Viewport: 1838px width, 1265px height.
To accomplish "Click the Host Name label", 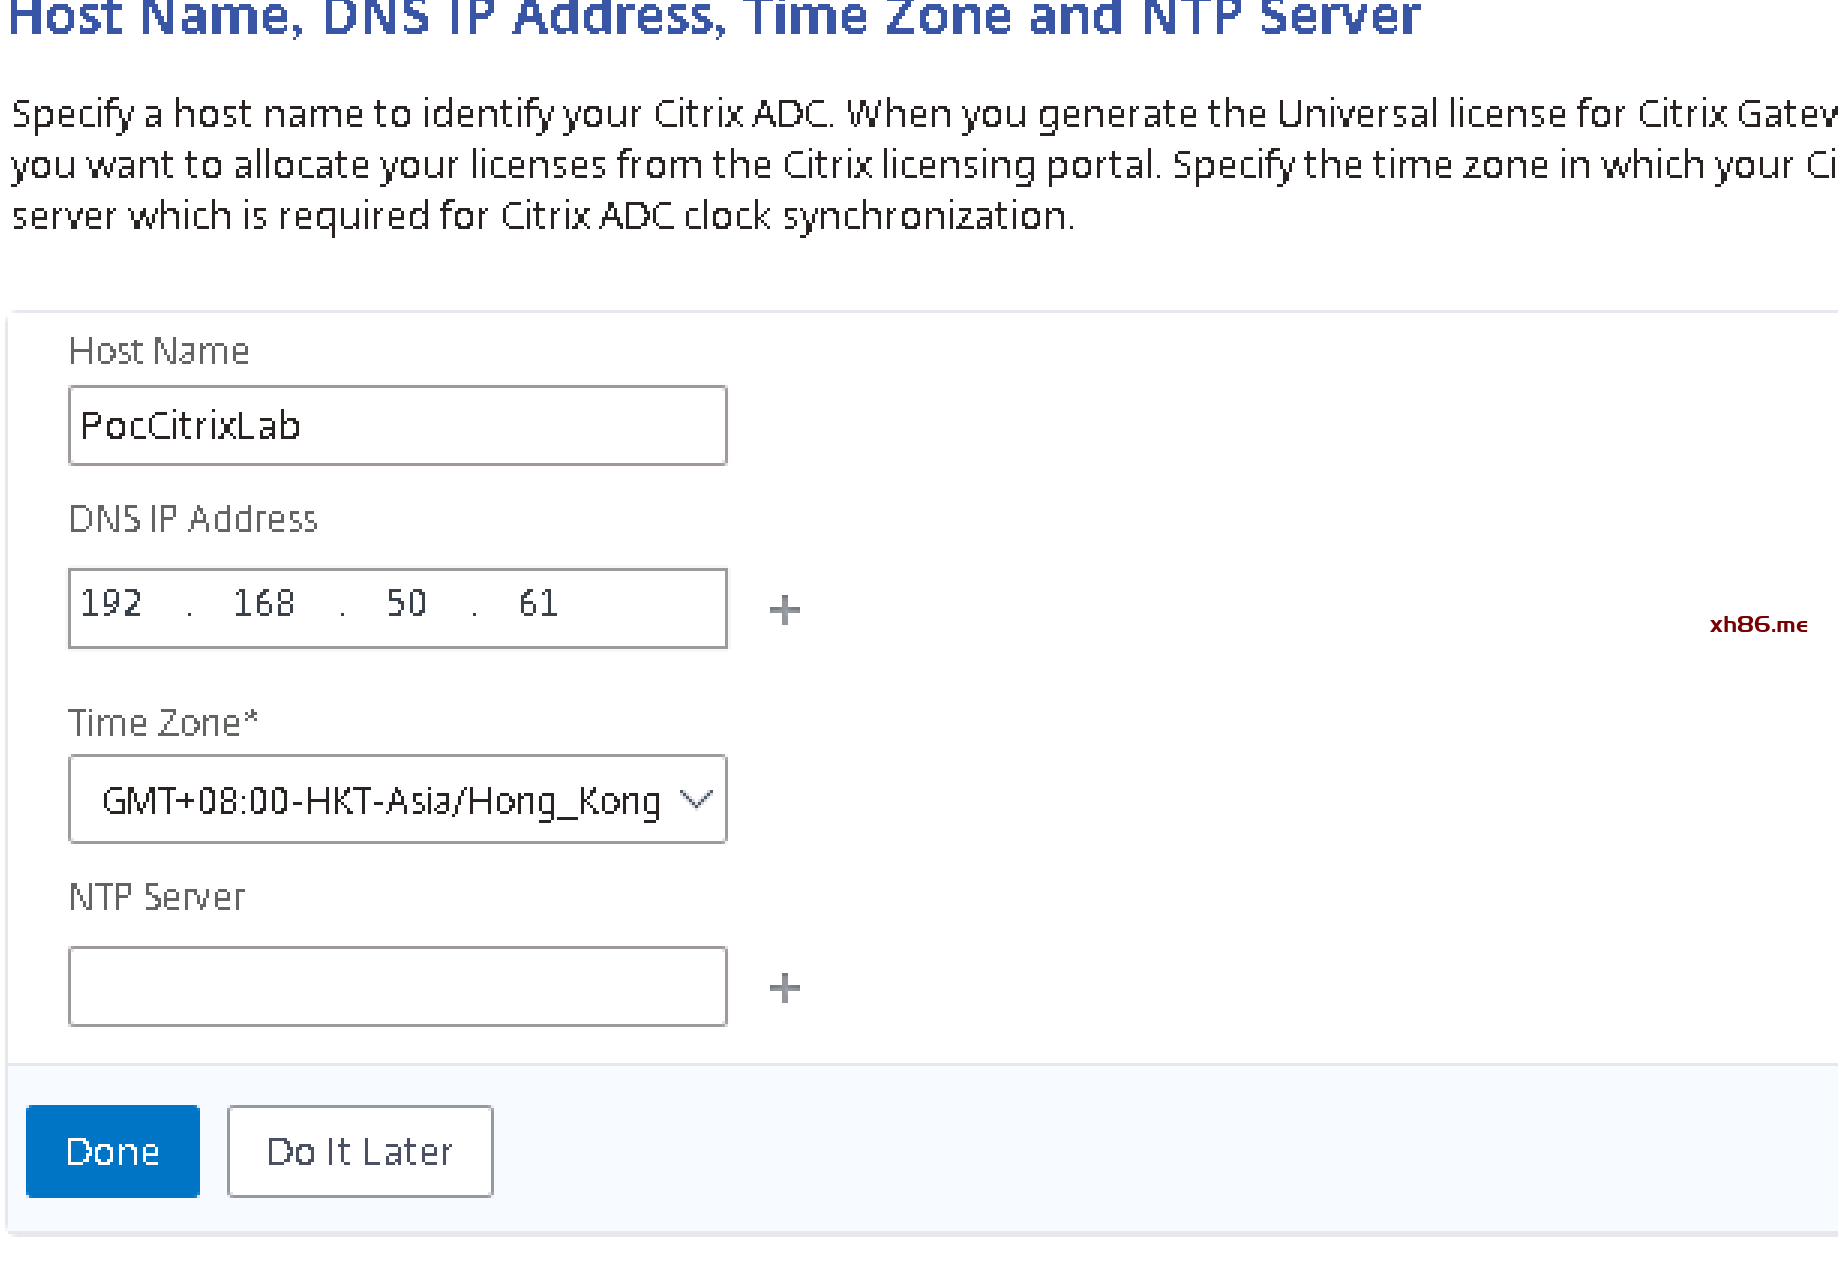I will pyautogui.click(x=159, y=351).
